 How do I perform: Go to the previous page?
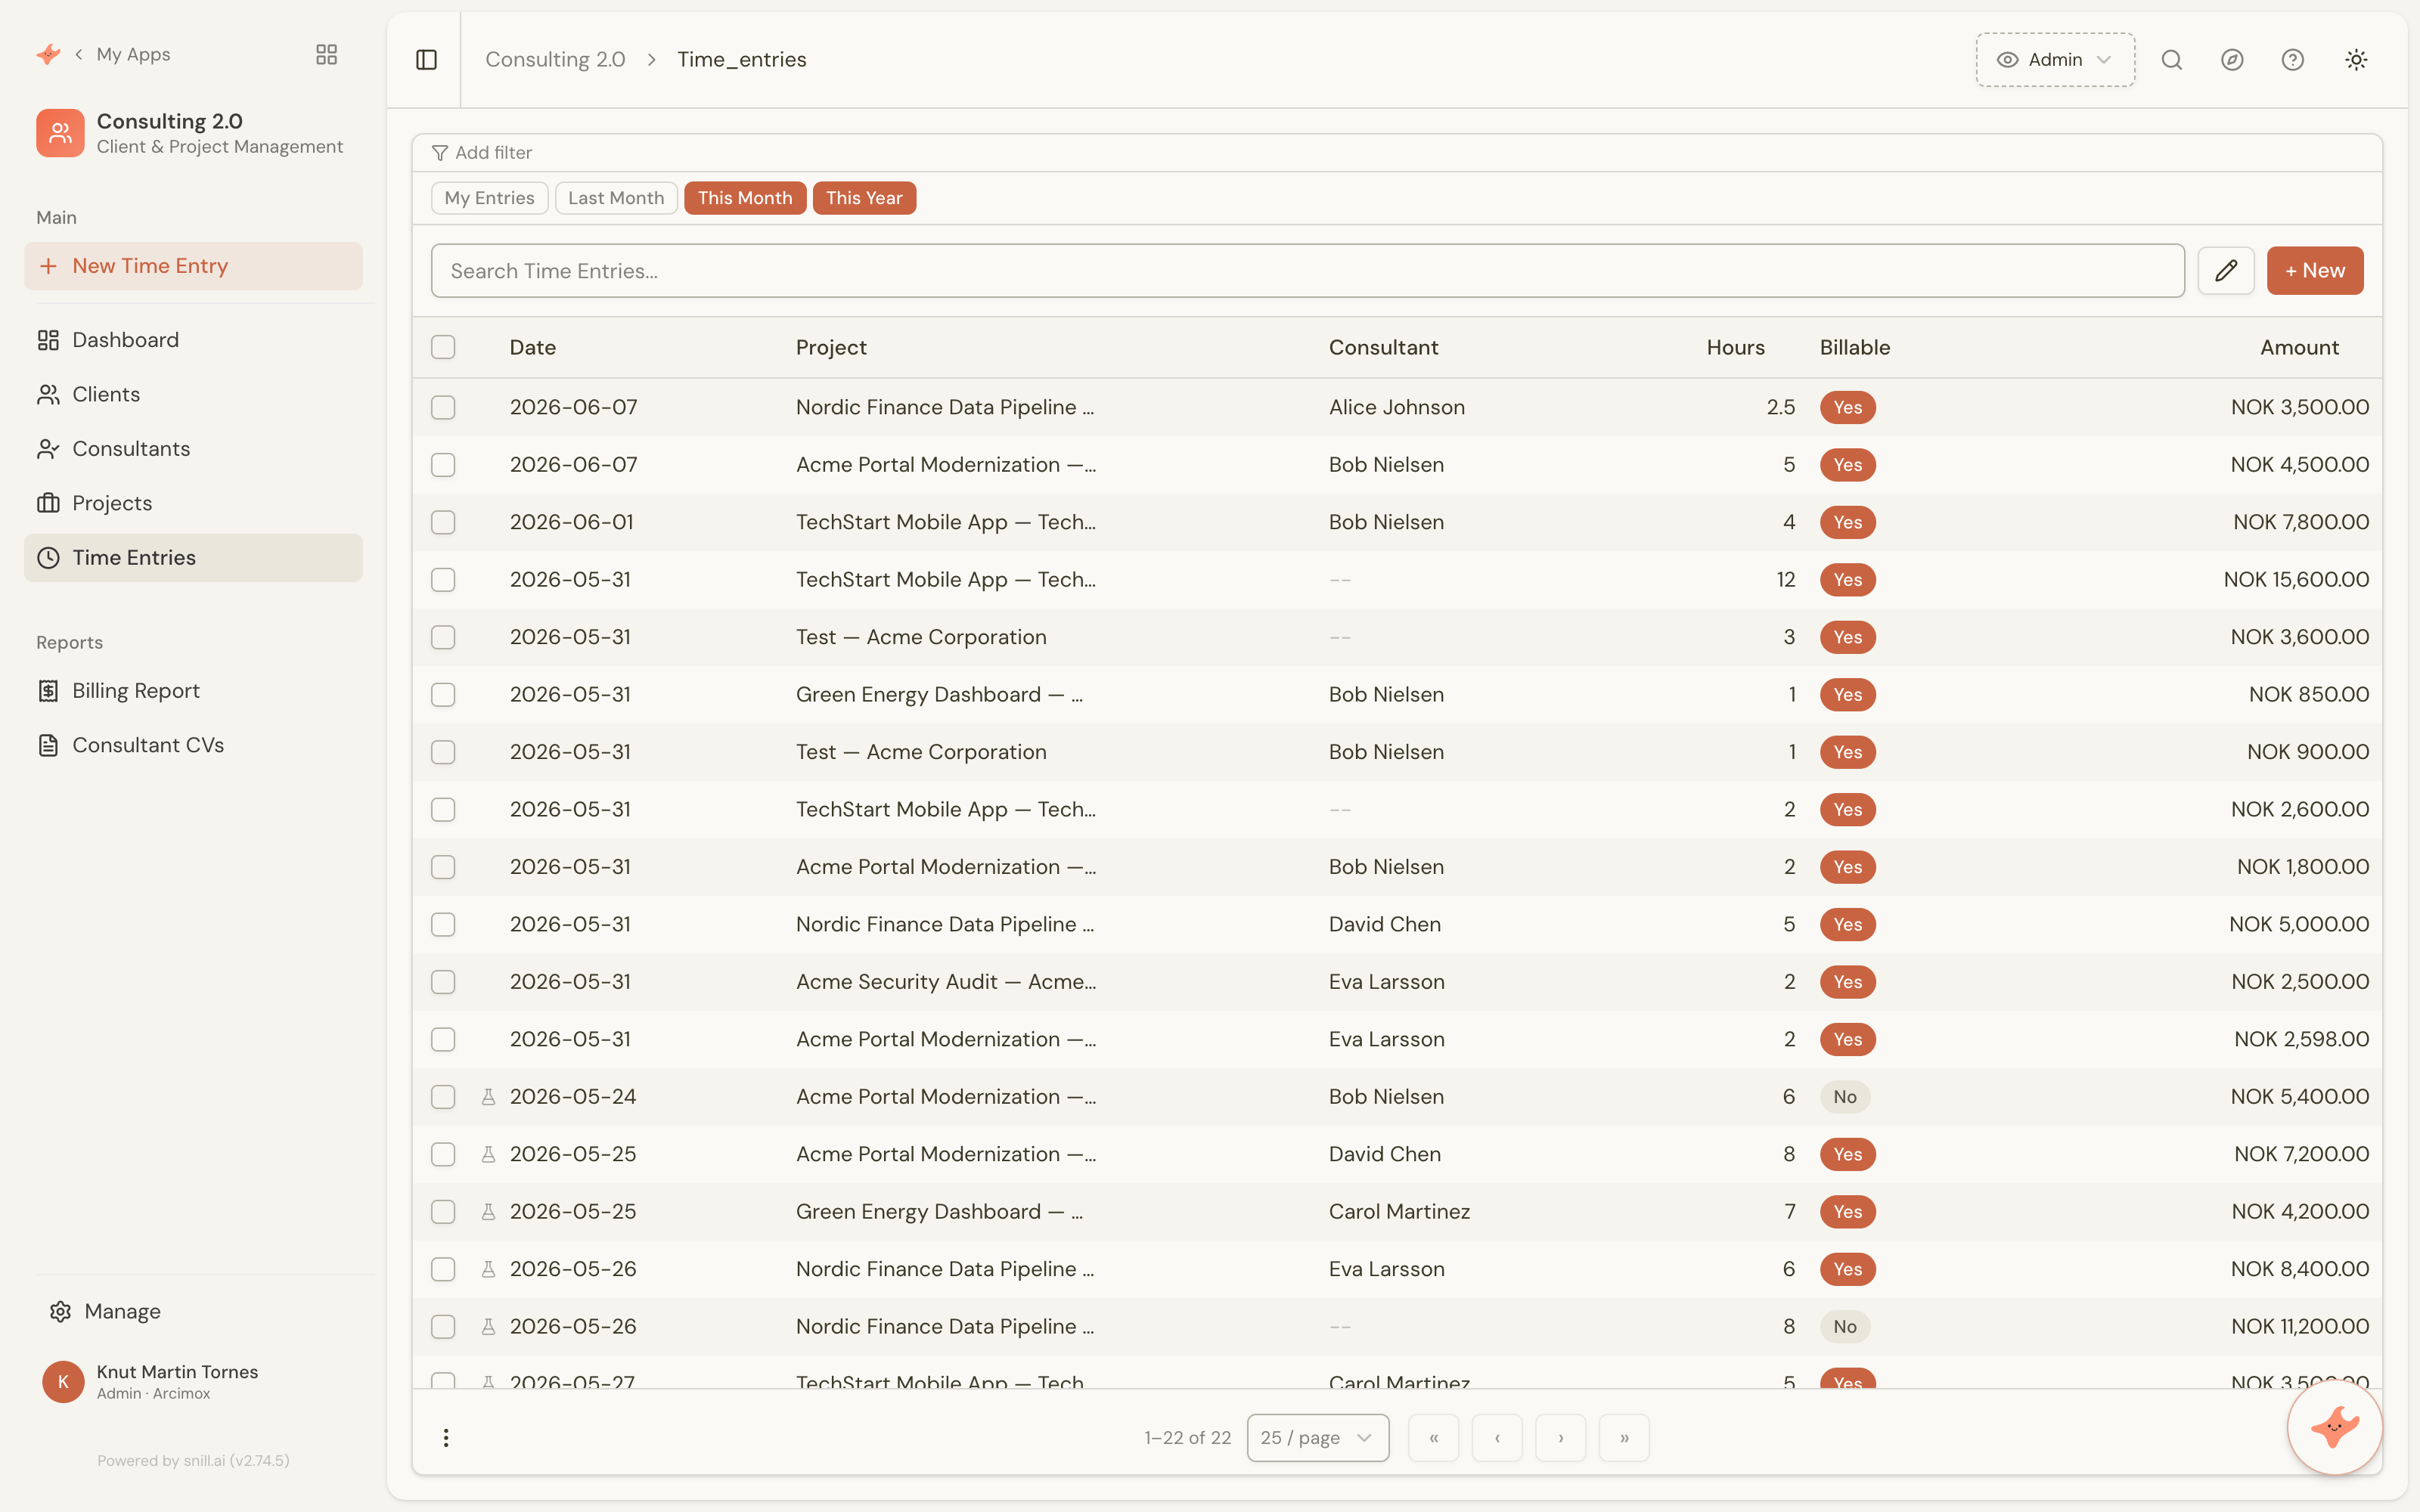(1497, 1438)
